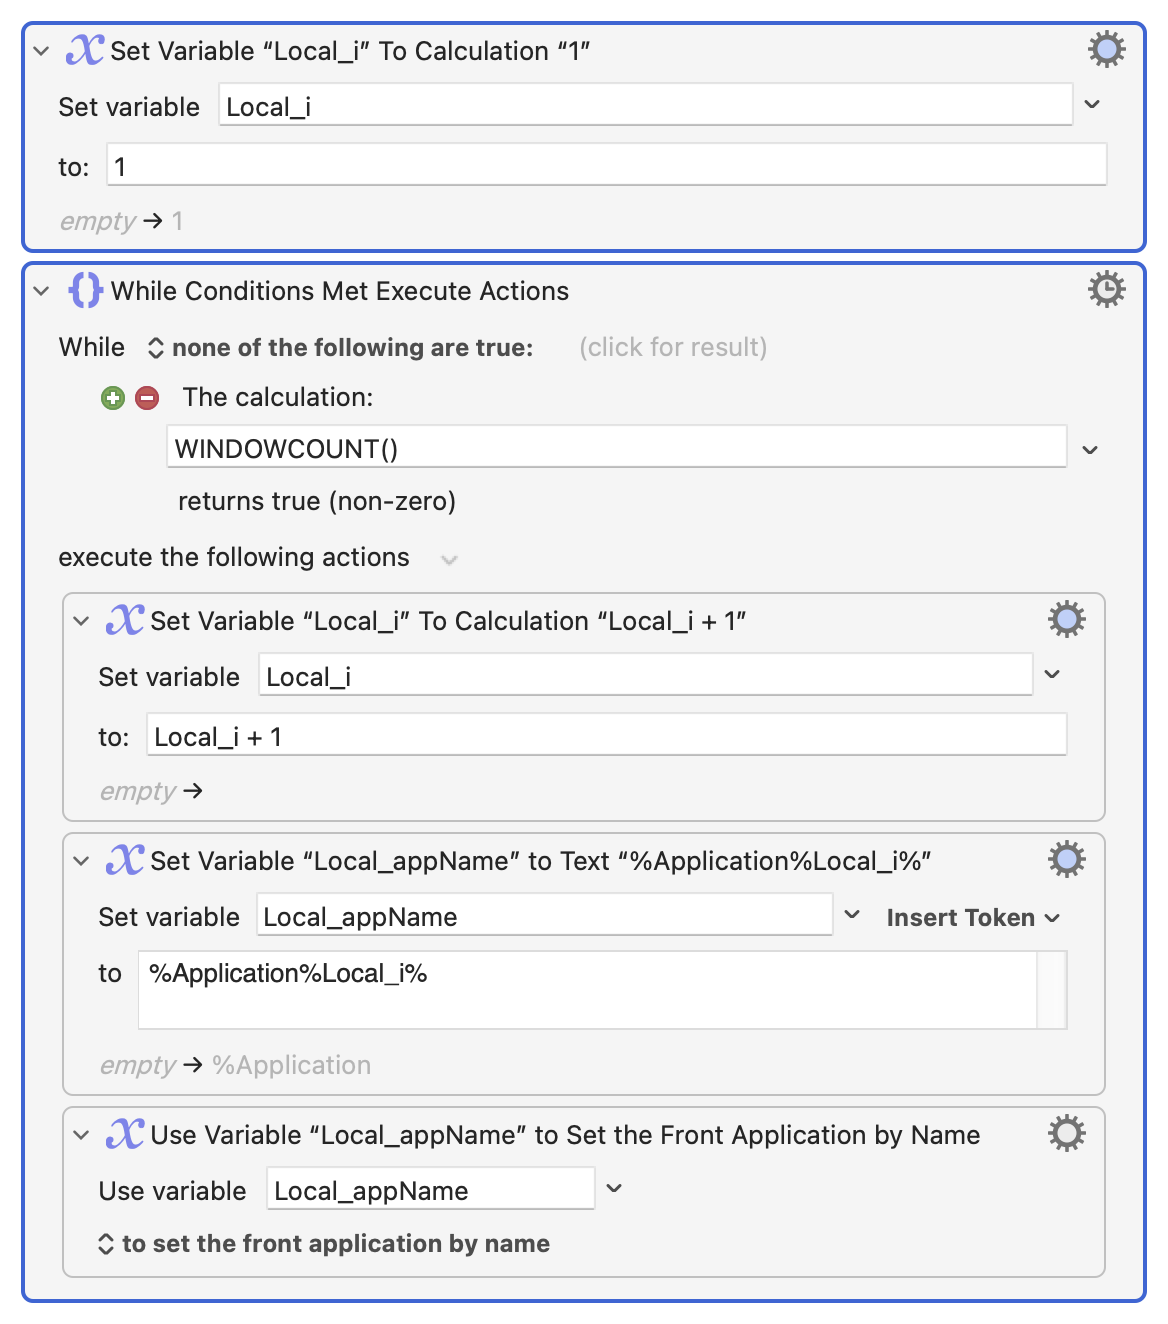This screenshot has height=1324, width=1168.
Task: Click the '%Application%Local_i%' text field
Action: 587,989
